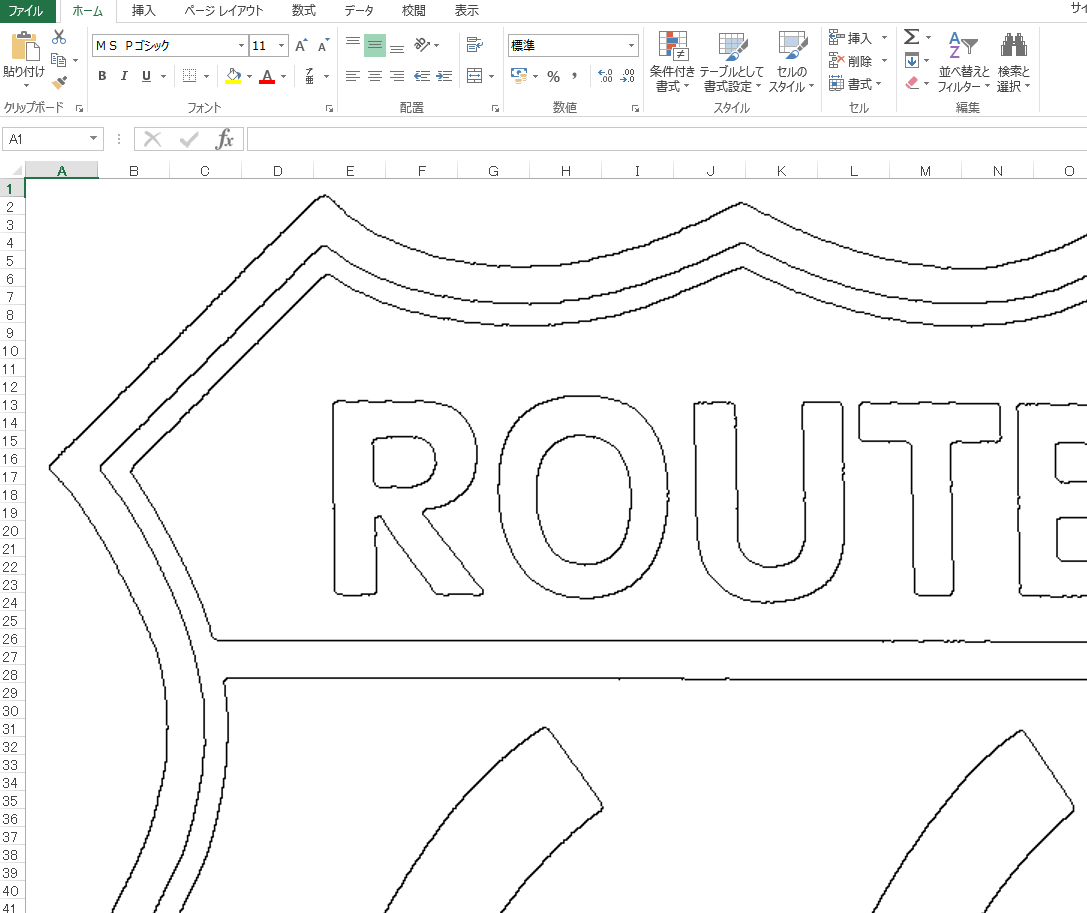Click the formula bar enter checkmark icon

click(x=189, y=139)
